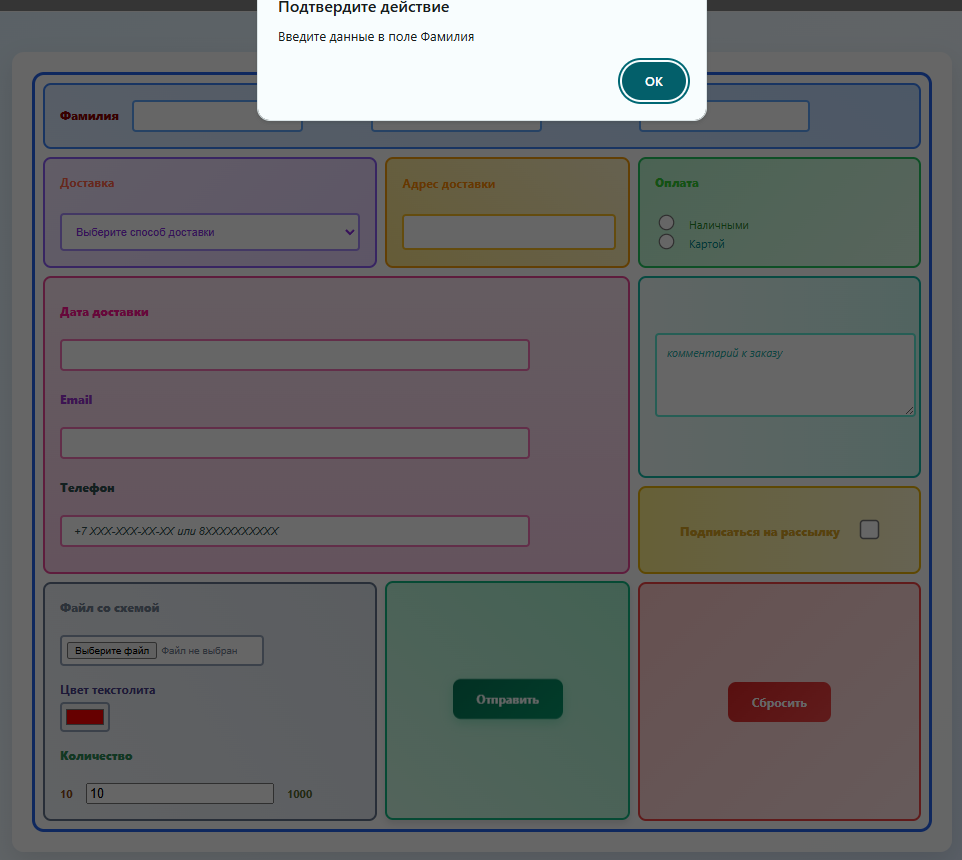The height and width of the screenshot is (860, 962).
Task: Confirm the dialog with the OK button
Action: coord(653,81)
